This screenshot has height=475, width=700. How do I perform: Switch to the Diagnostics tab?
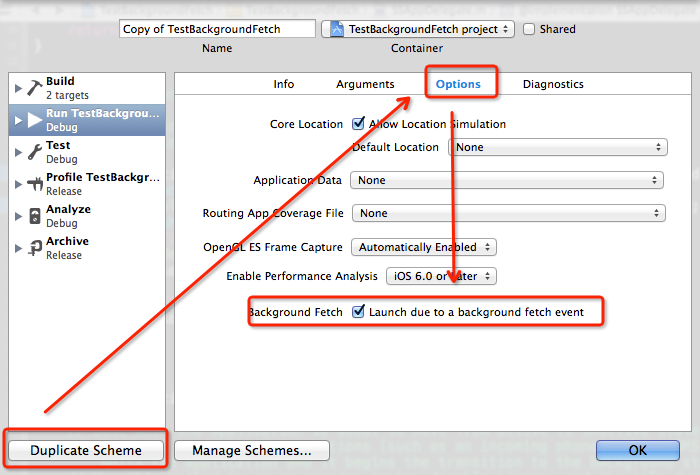[553, 84]
